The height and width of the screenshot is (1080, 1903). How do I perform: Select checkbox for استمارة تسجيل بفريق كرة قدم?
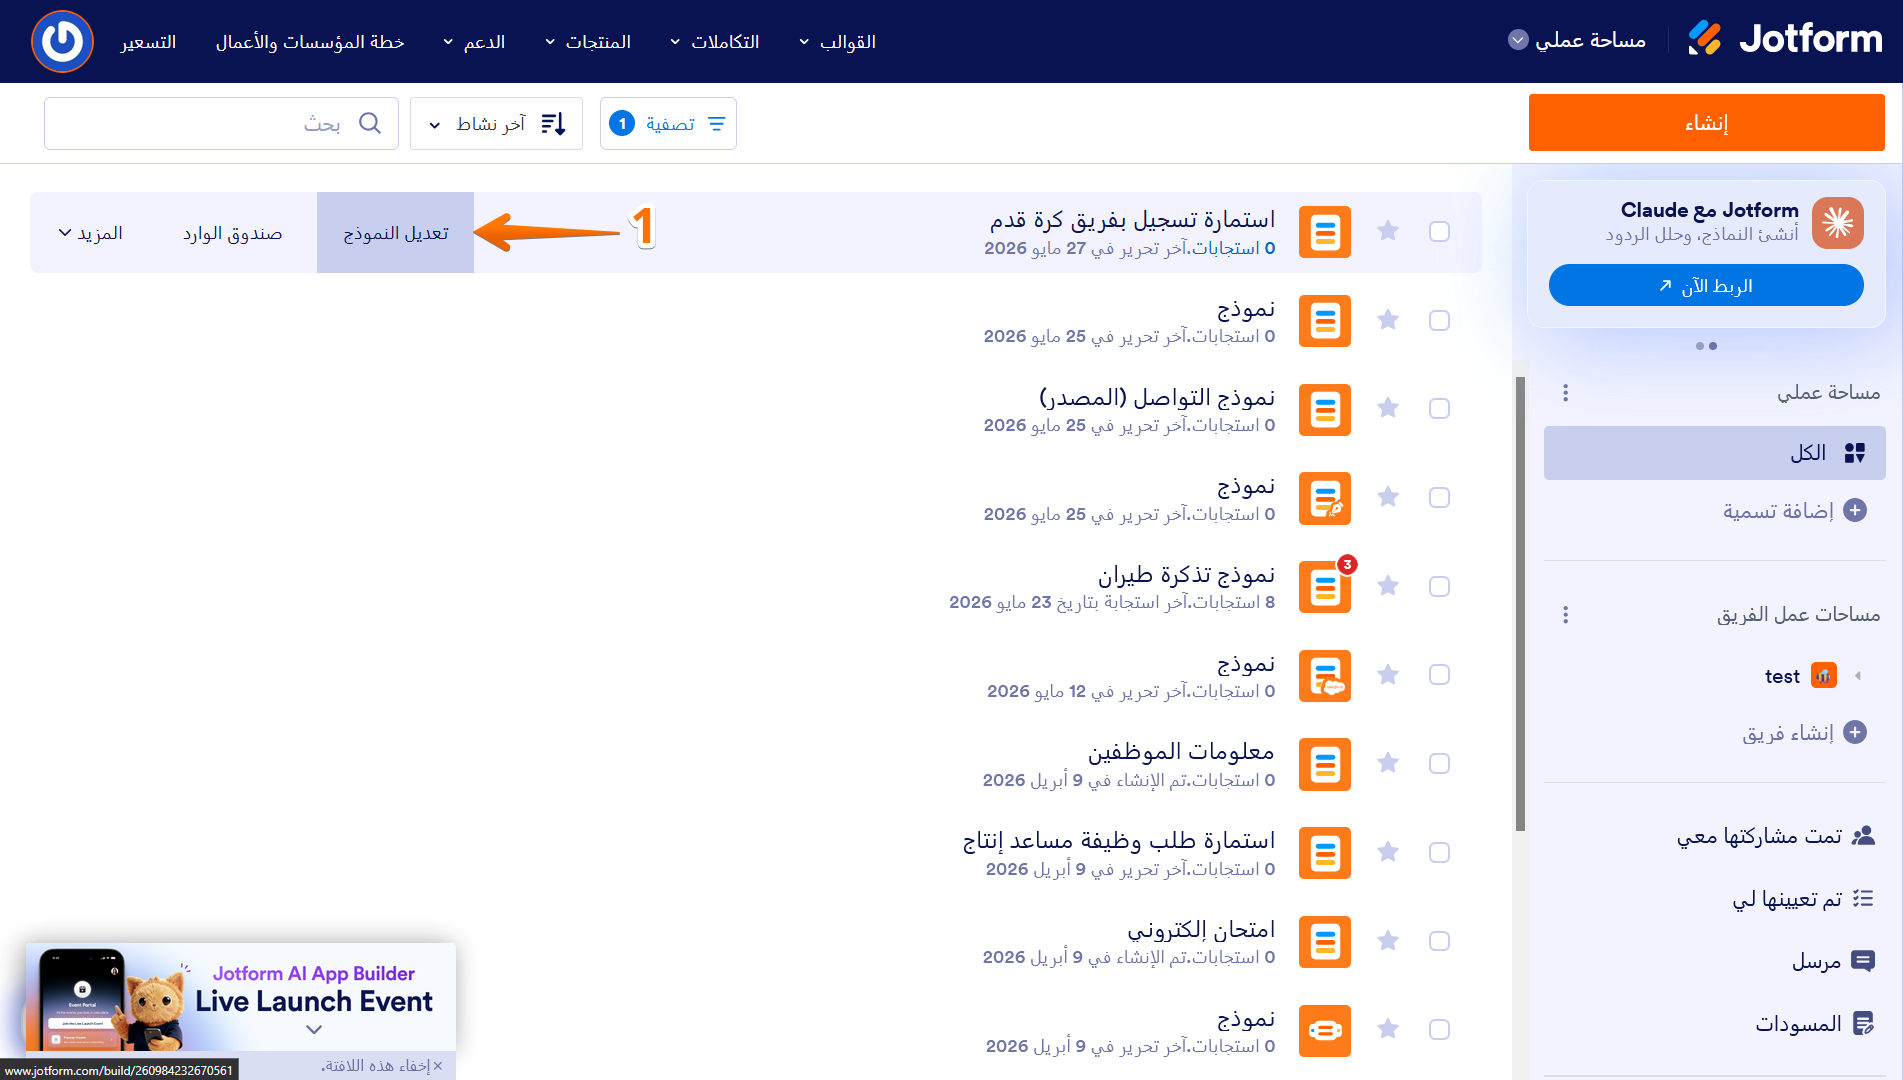[x=1439, y=231]
